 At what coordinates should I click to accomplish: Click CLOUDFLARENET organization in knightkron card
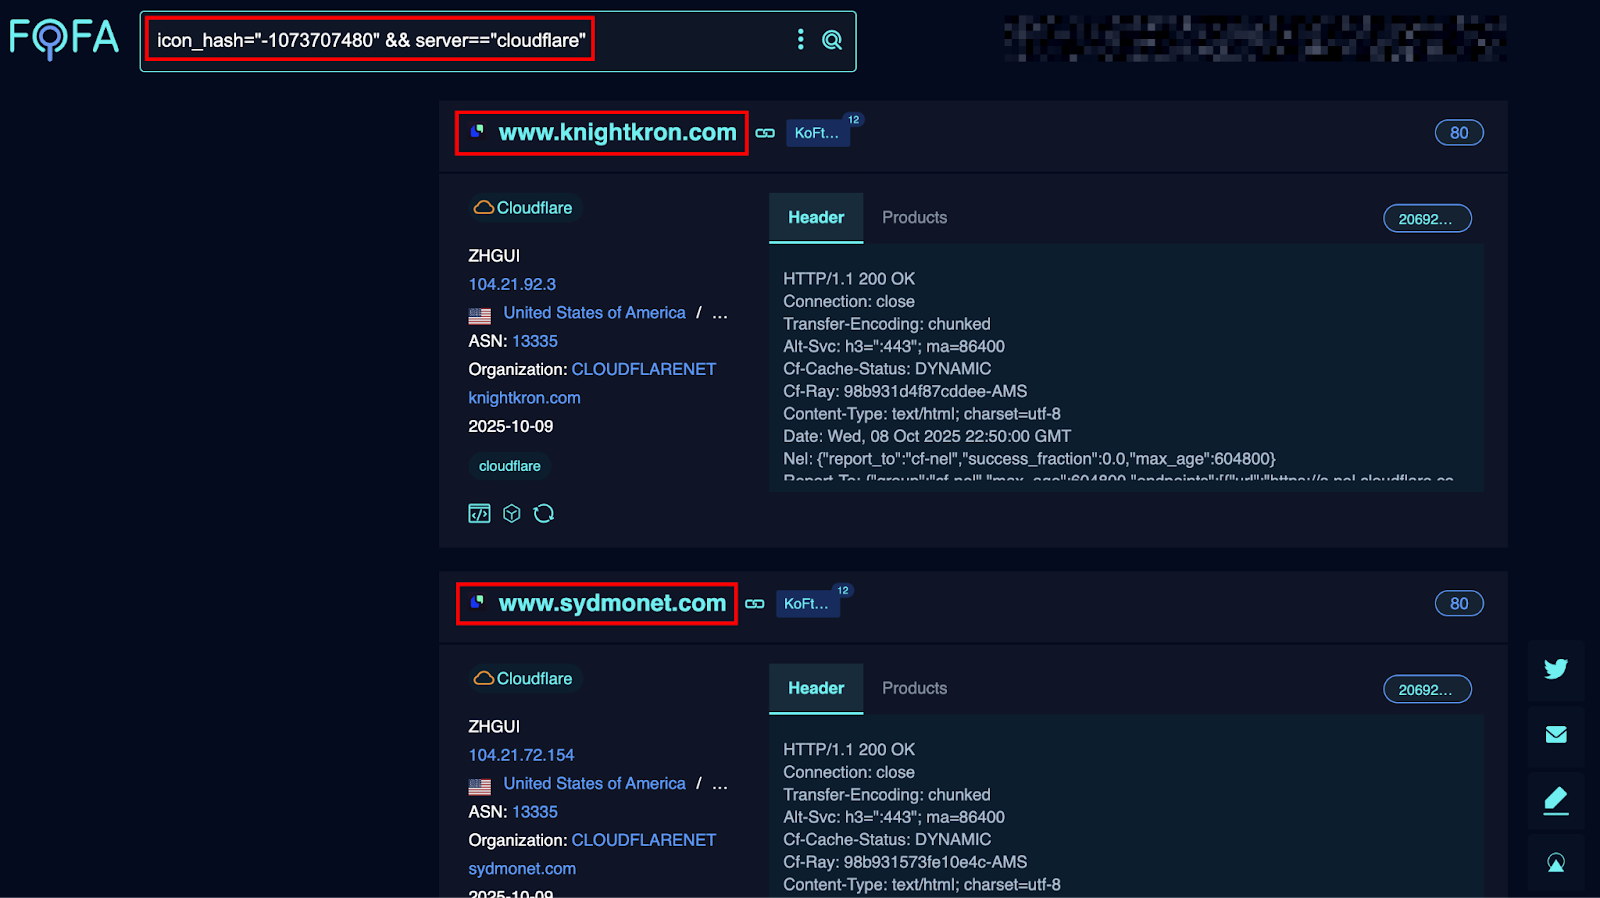tap(644, 369)
